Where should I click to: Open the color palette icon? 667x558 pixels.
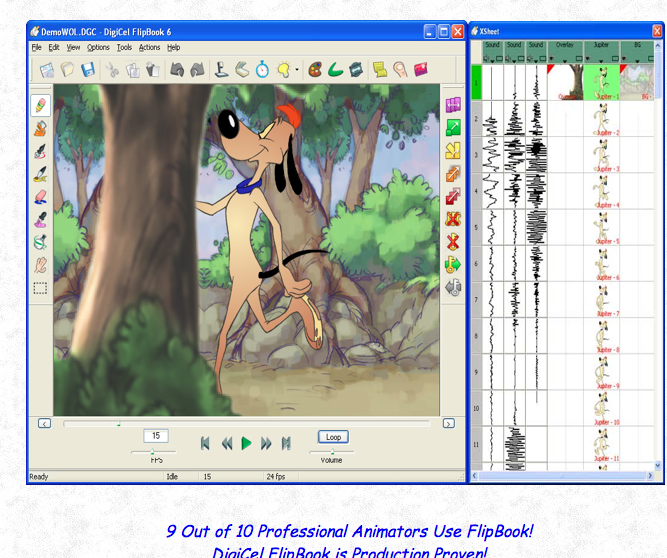pyautogui.click(x=315, y=69)
